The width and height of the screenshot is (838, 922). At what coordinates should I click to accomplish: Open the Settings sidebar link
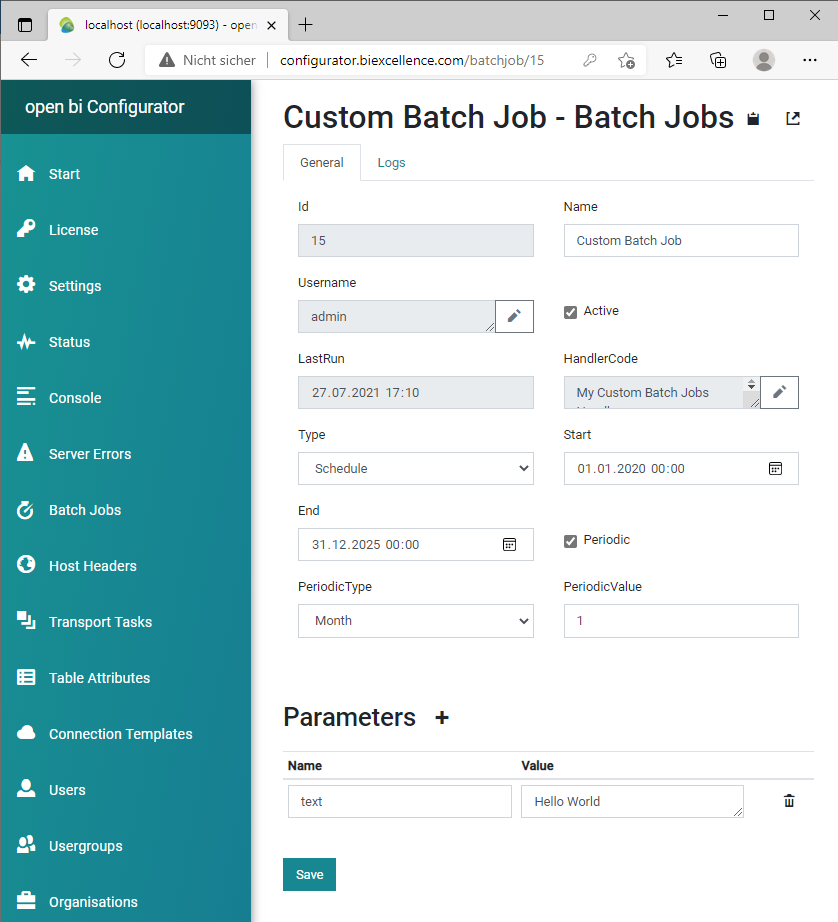75,286
